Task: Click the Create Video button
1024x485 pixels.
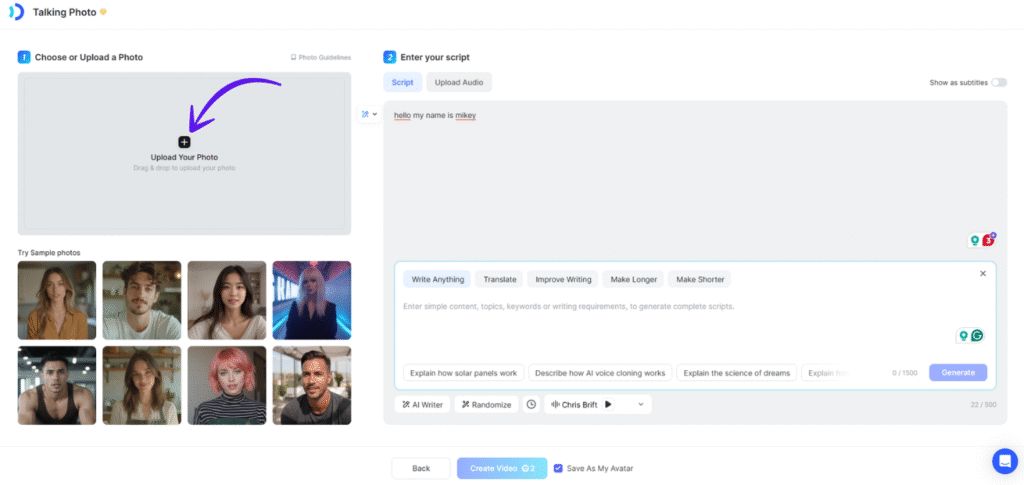Action: [x=502, y=469]
